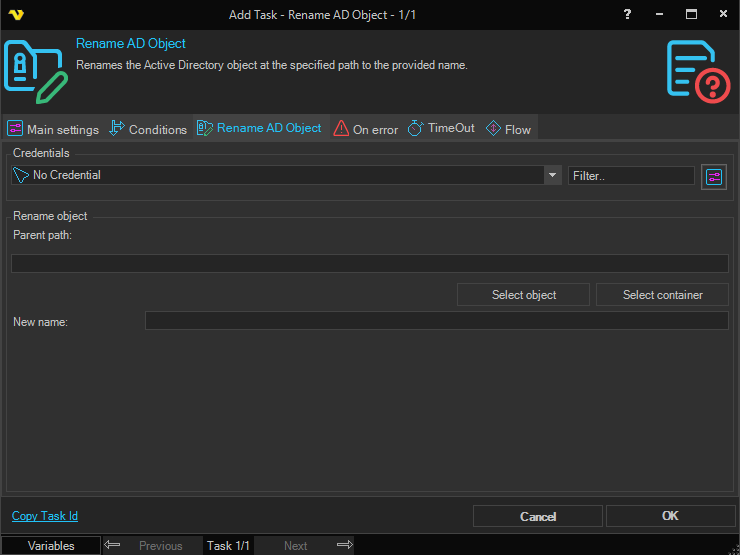Open the Main settings tab
The height and width of the screenshot is (555, 740).
pos(53,129)
